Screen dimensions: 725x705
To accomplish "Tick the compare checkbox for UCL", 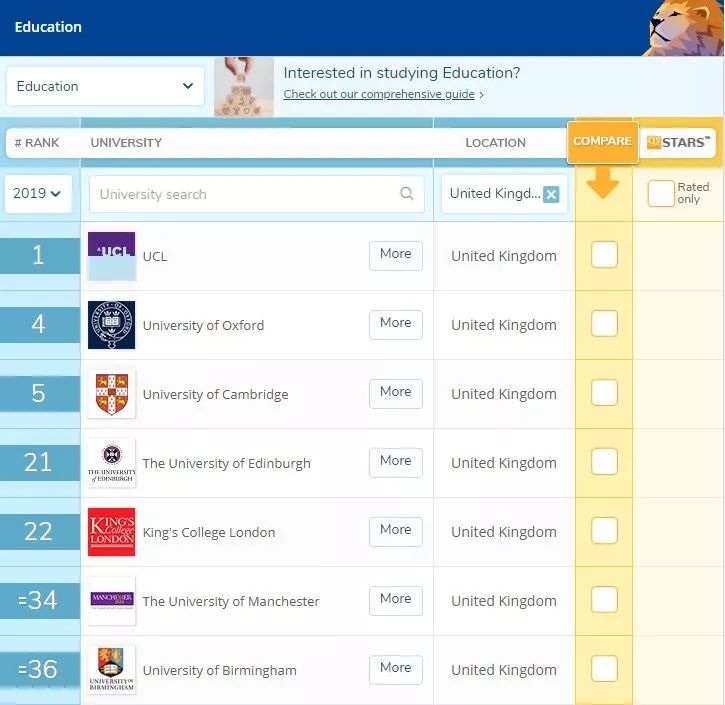I will point(604,255).
